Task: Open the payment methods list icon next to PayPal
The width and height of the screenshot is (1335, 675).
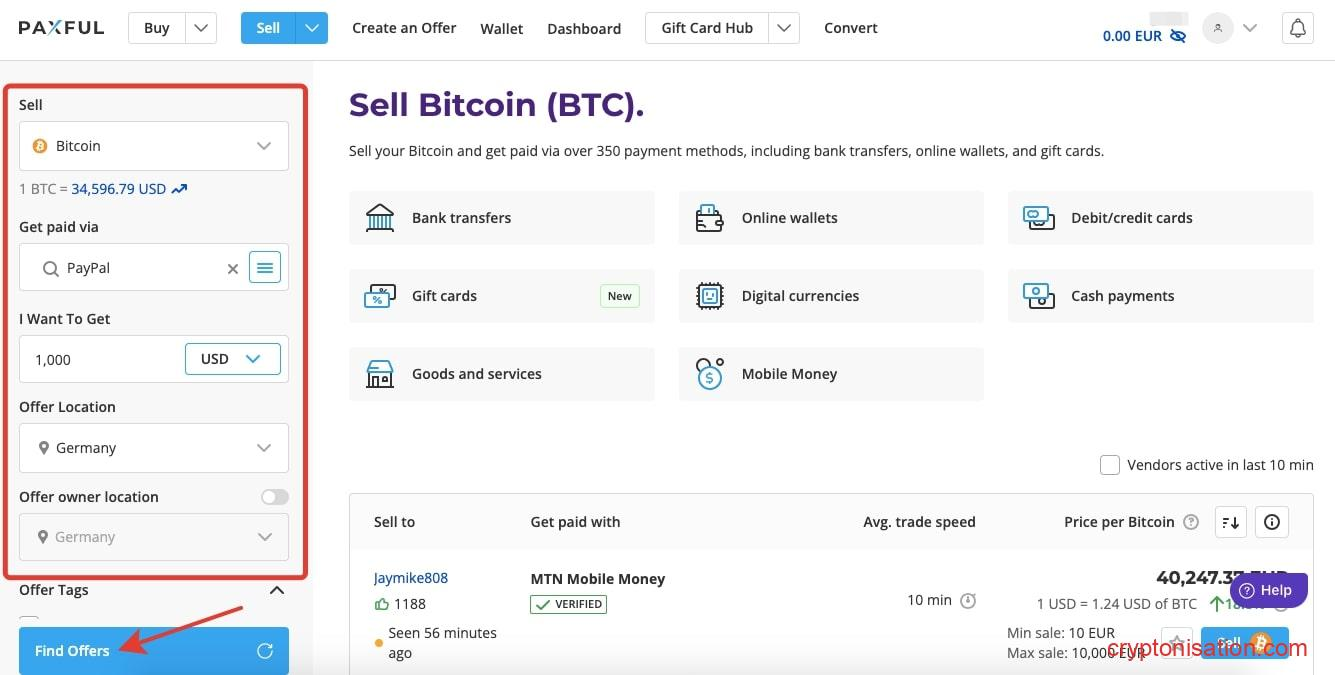Action: 264,267
